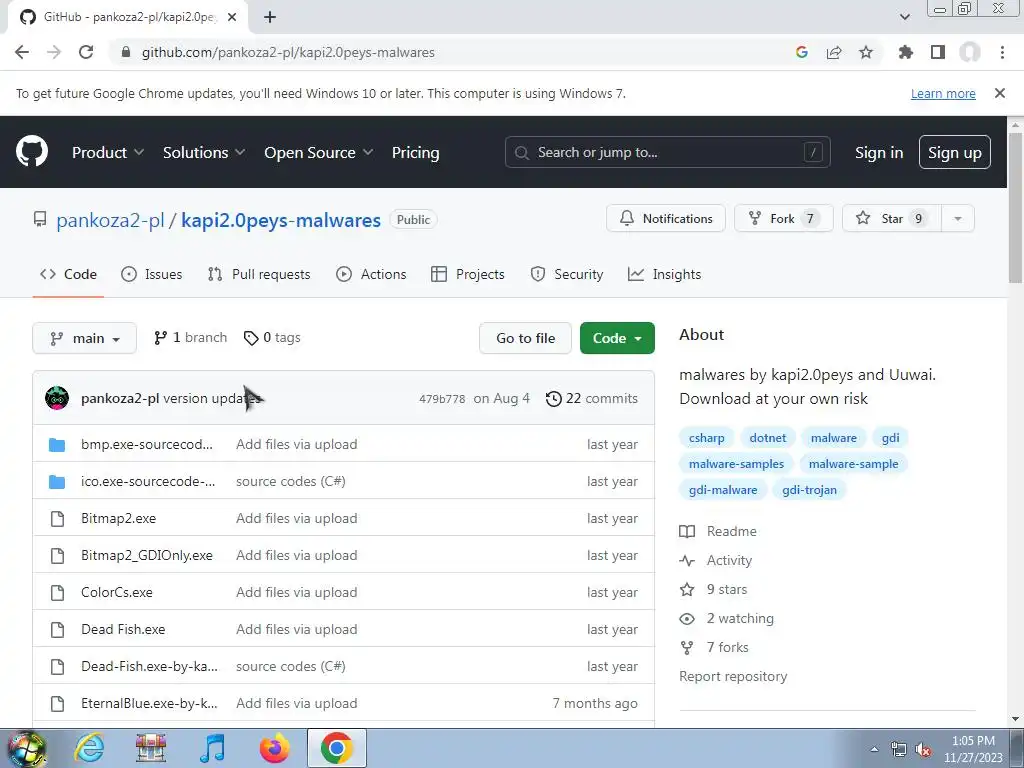
Task: Click the address bar URL
Action: [288, 52]
